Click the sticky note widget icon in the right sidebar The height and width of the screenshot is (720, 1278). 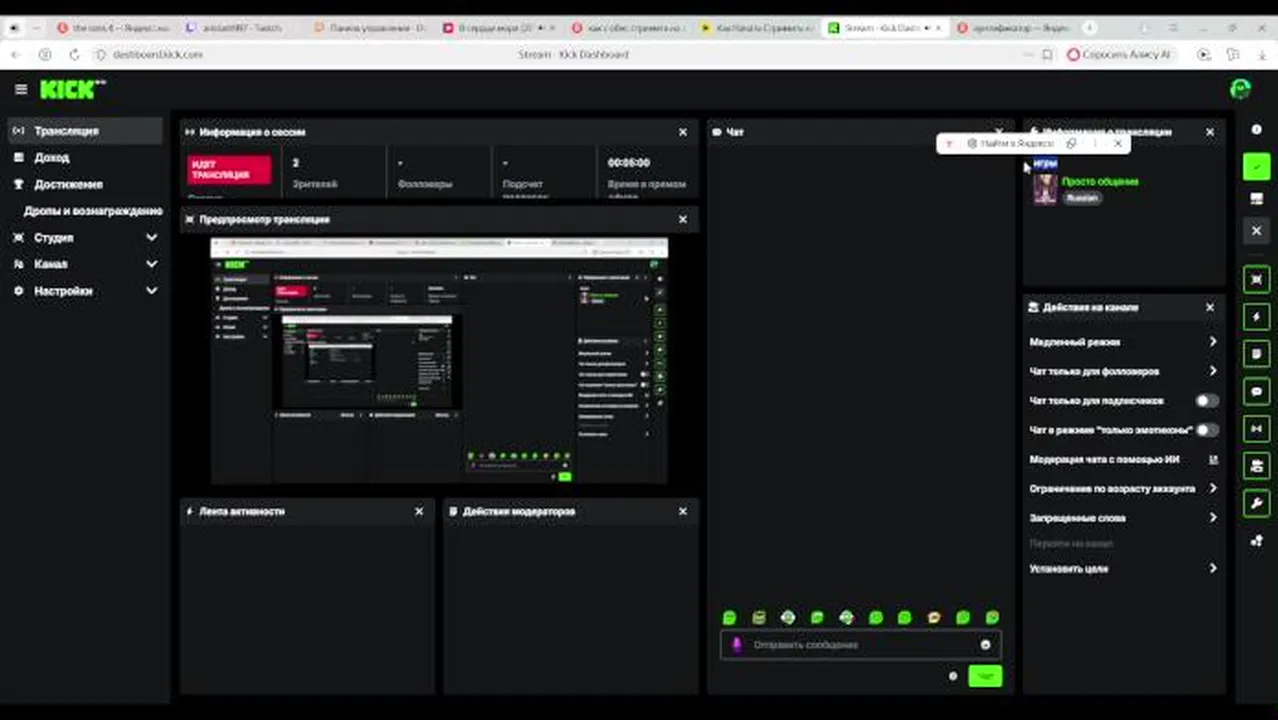(1257, 354)
